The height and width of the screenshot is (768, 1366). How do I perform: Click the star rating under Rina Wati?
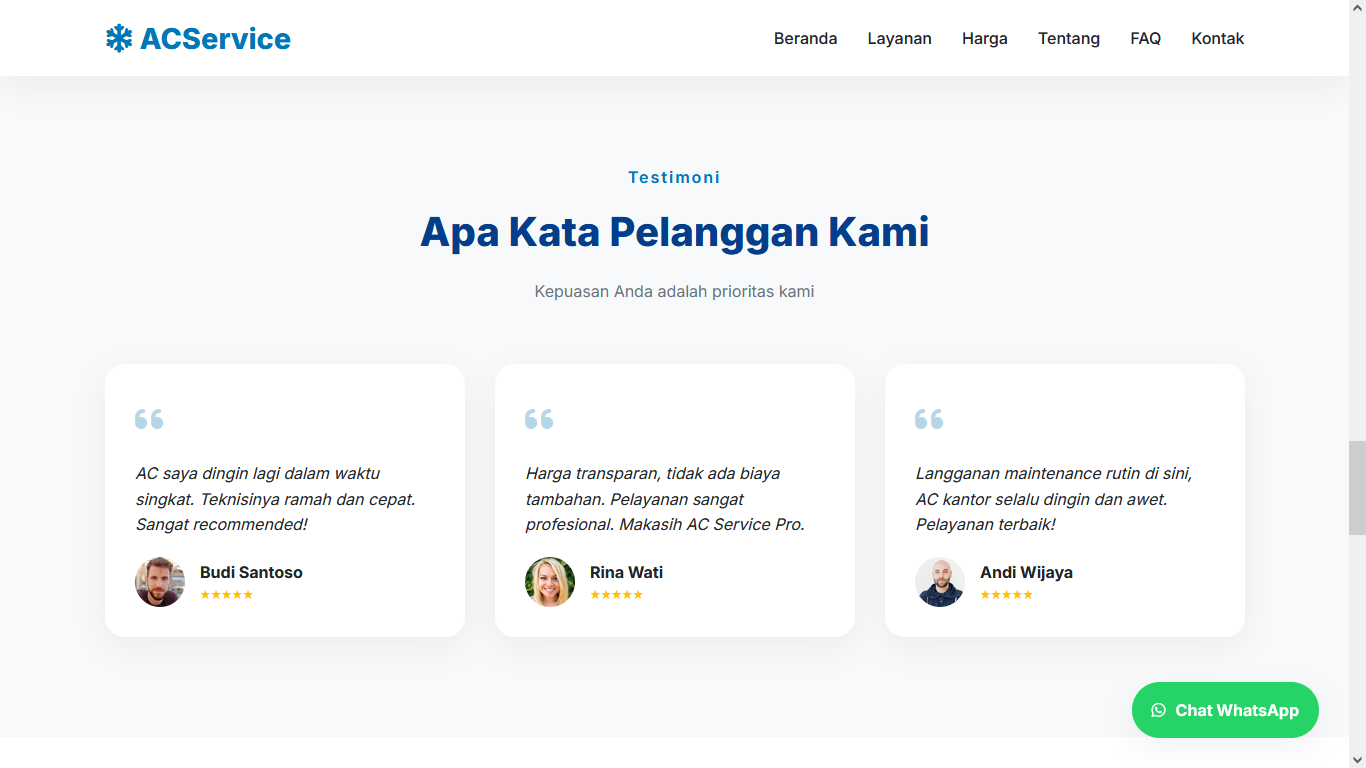pos(616,595)
